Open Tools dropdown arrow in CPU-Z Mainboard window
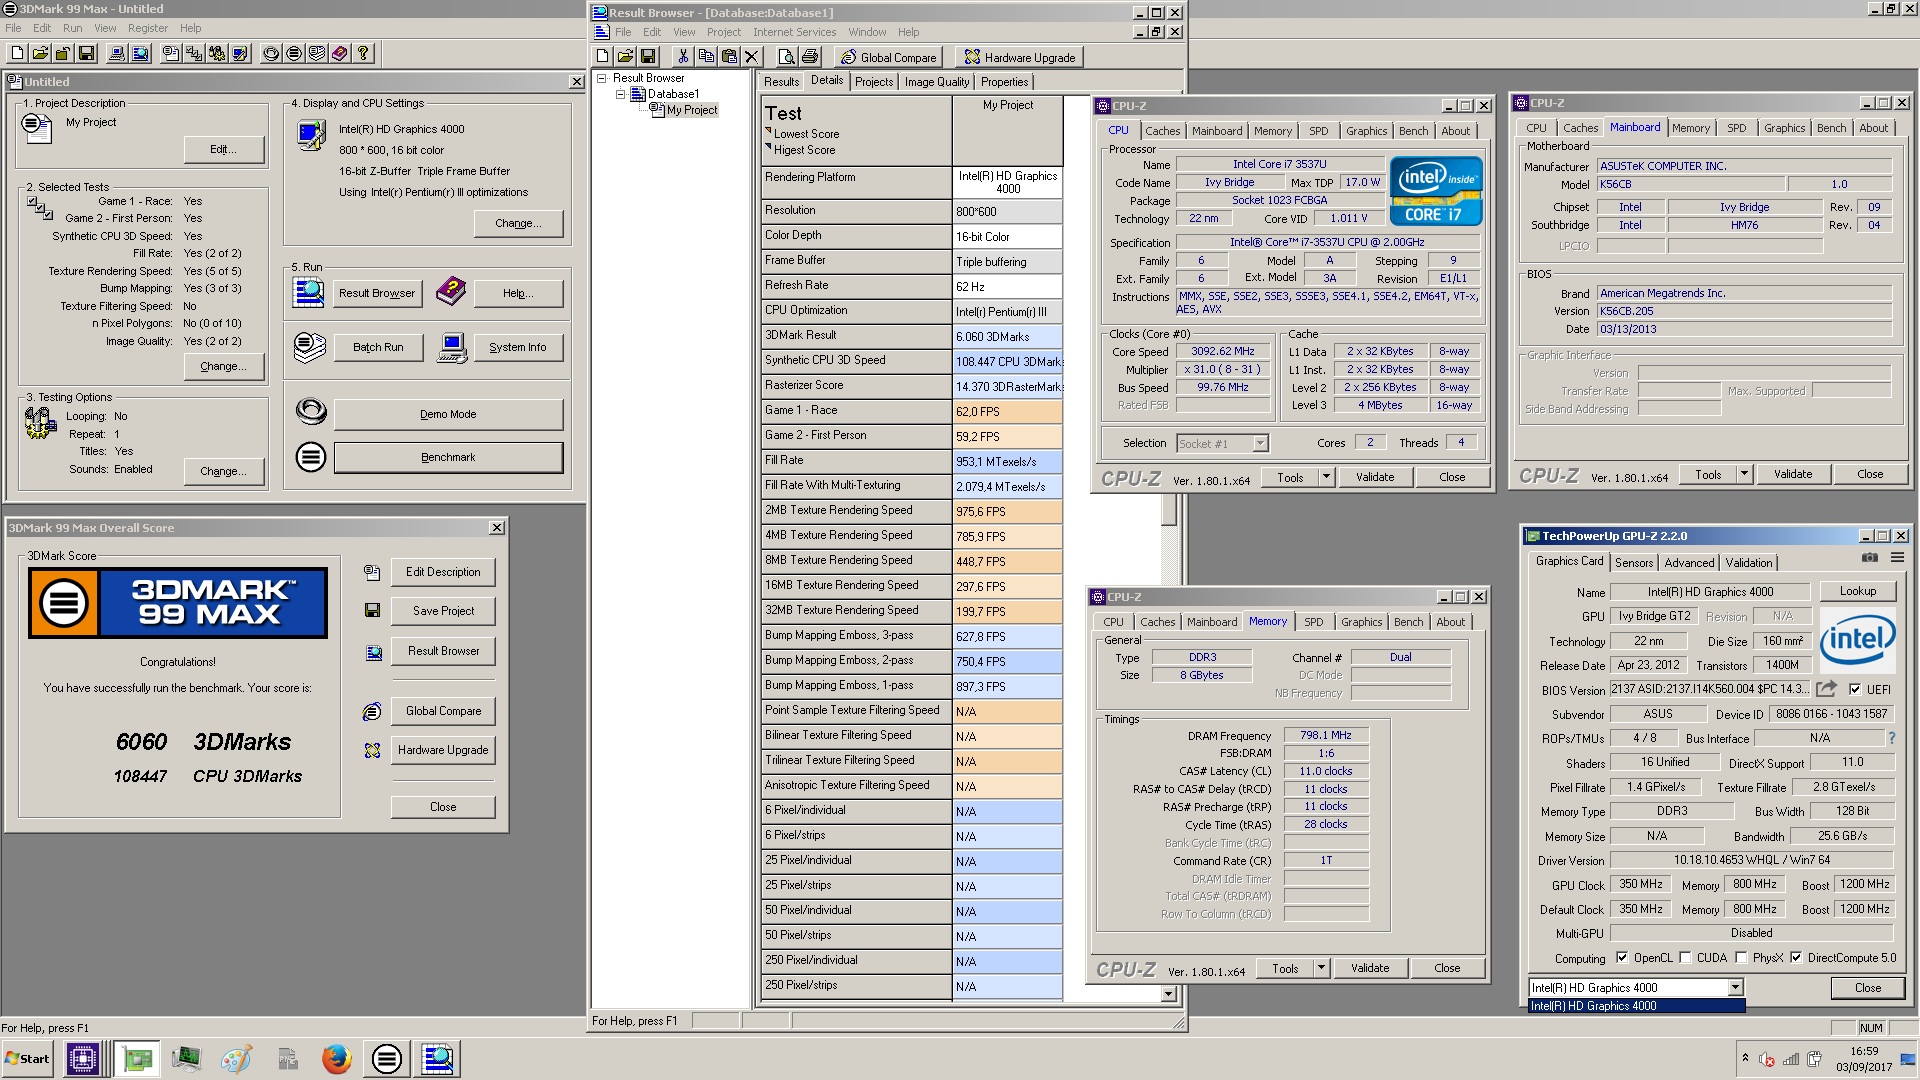This screenshot has width=1920, height=1080. (1744, 474)
